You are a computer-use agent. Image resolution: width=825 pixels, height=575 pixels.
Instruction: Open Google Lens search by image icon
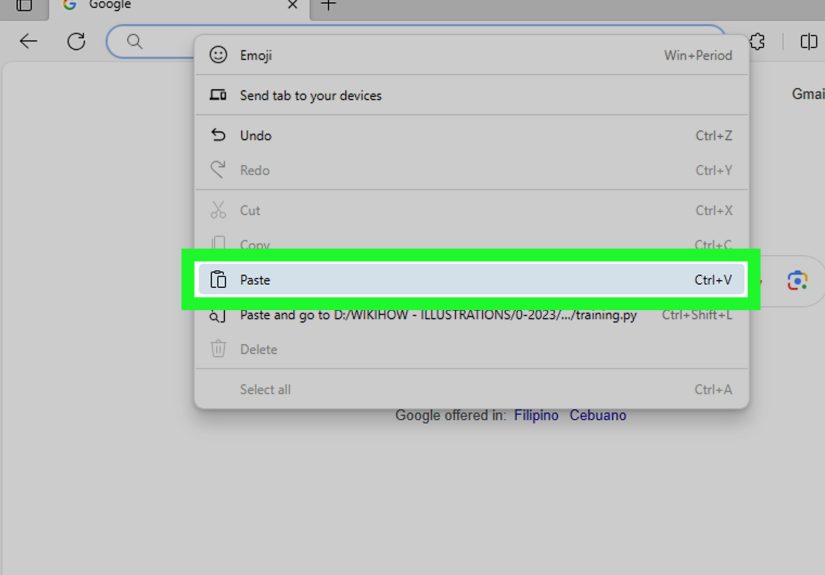(x=797, y=280)
